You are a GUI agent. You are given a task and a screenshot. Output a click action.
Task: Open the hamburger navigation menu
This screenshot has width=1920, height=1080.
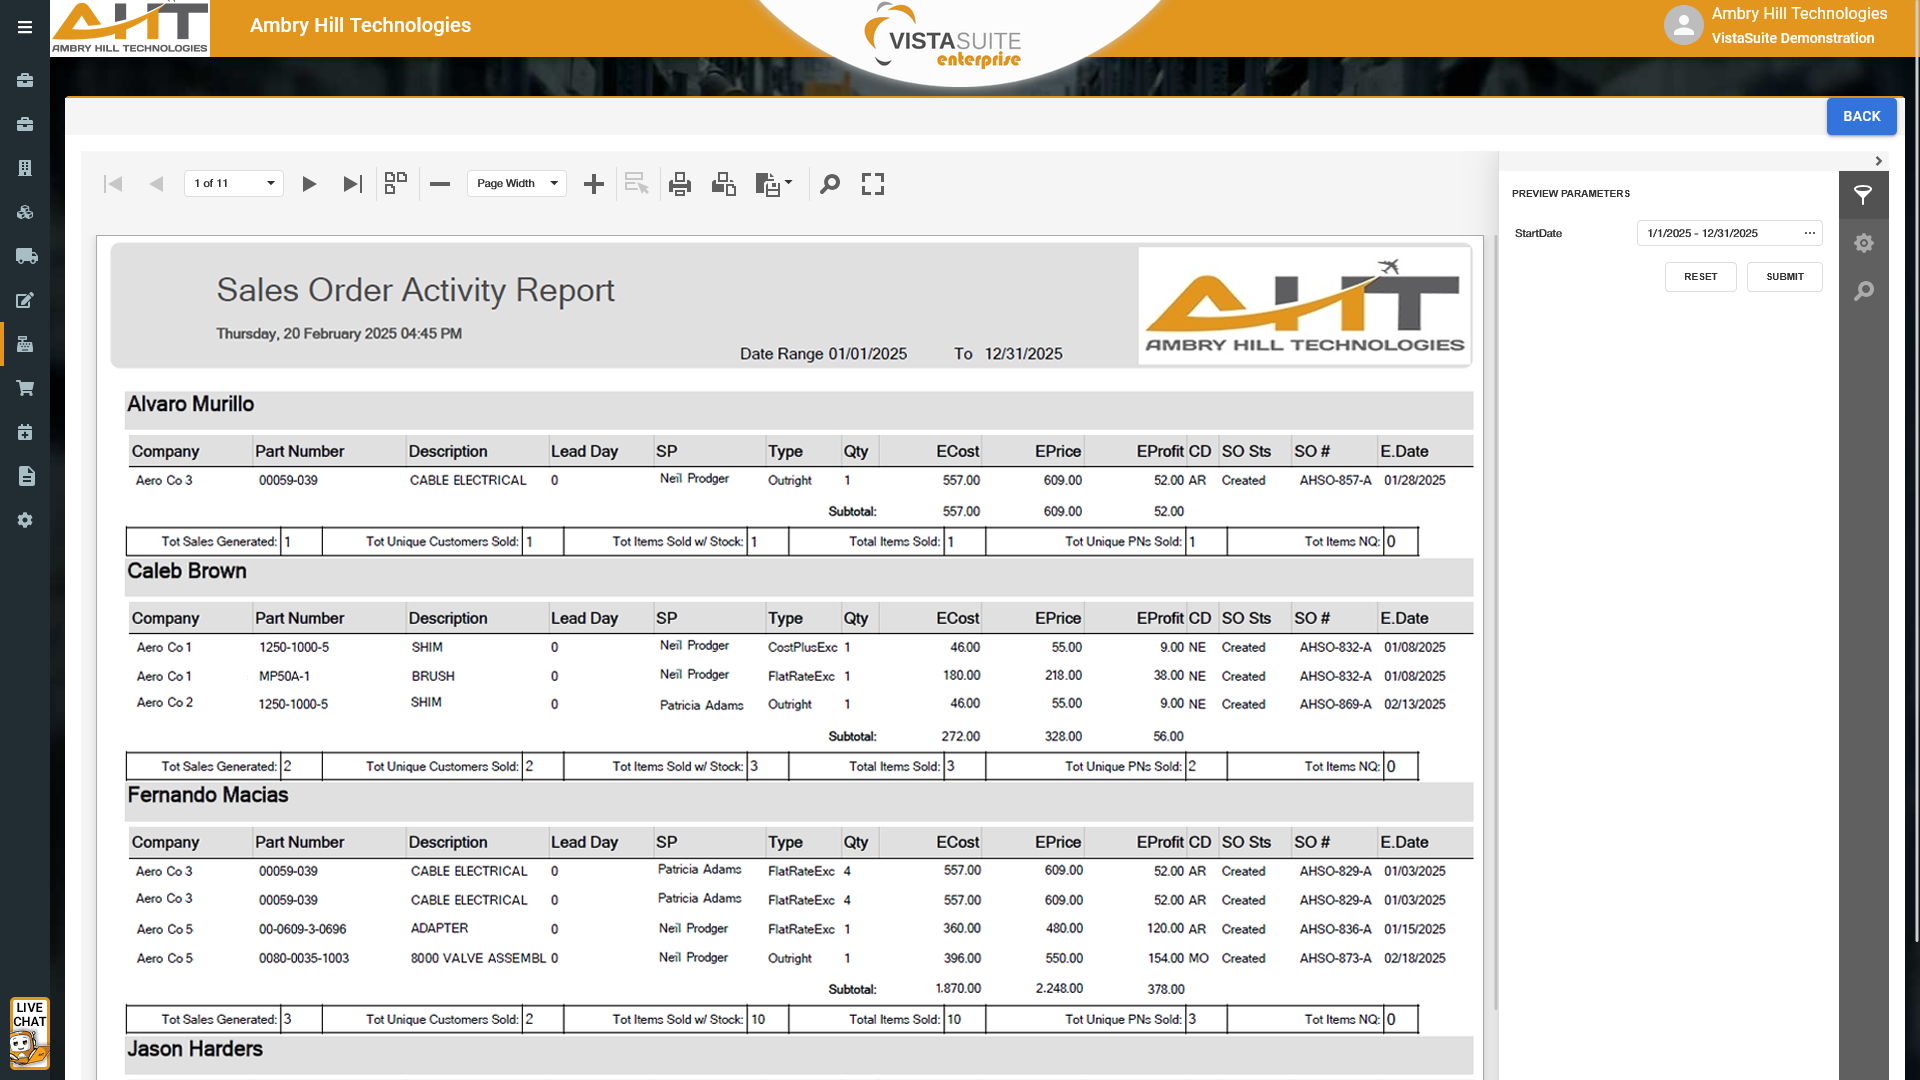tap(25, 28)
